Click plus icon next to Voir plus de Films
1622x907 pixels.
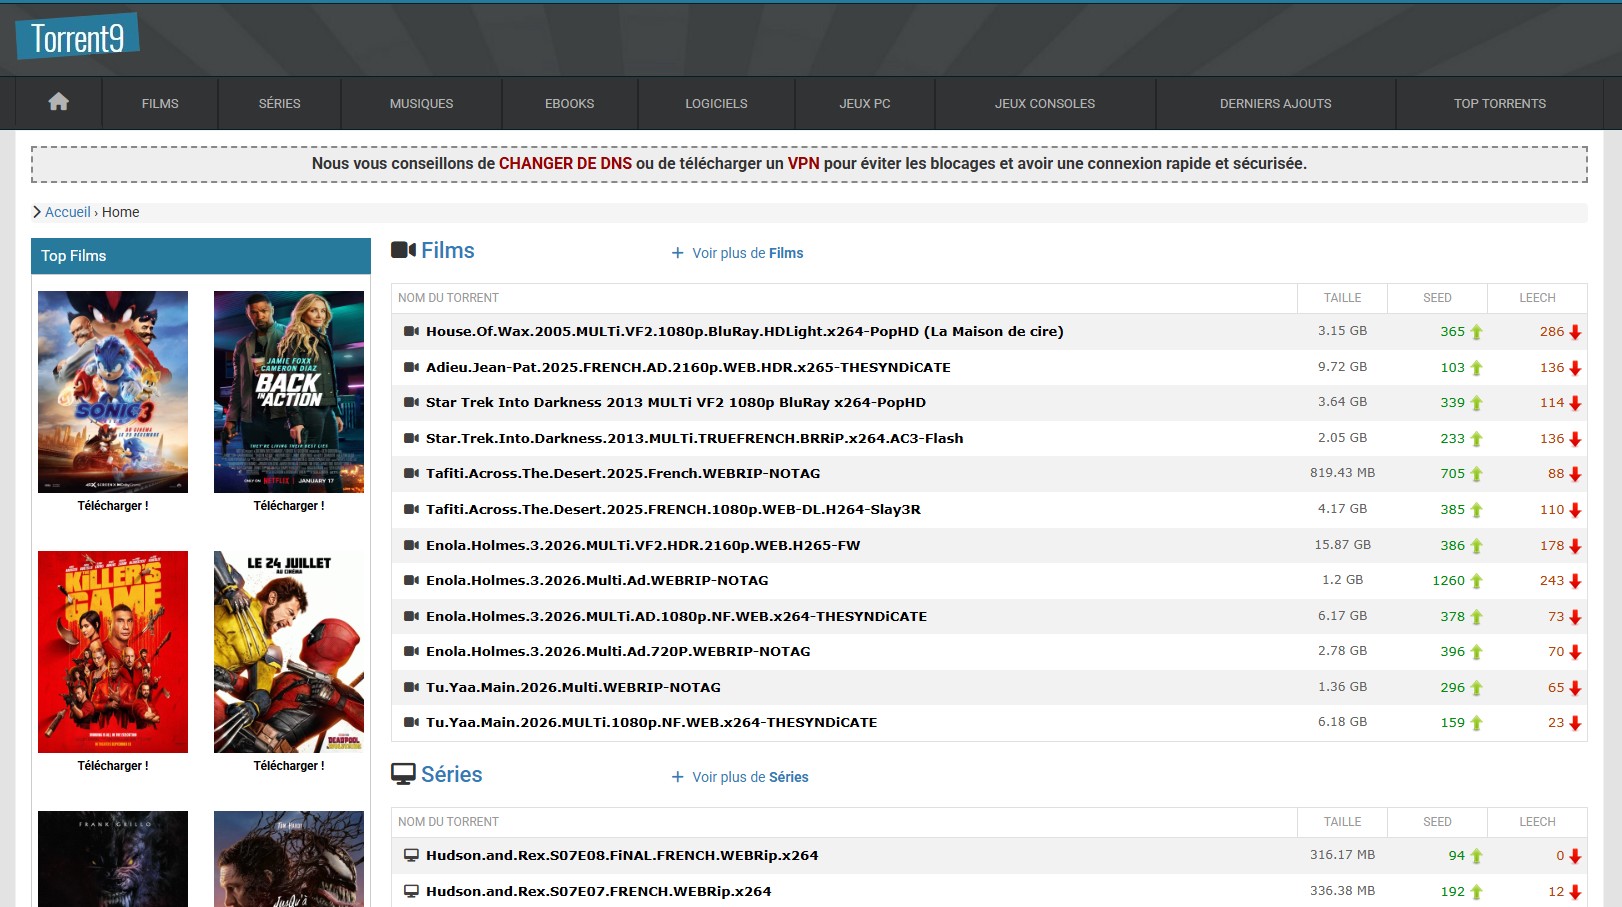click(x=677, y=253)
